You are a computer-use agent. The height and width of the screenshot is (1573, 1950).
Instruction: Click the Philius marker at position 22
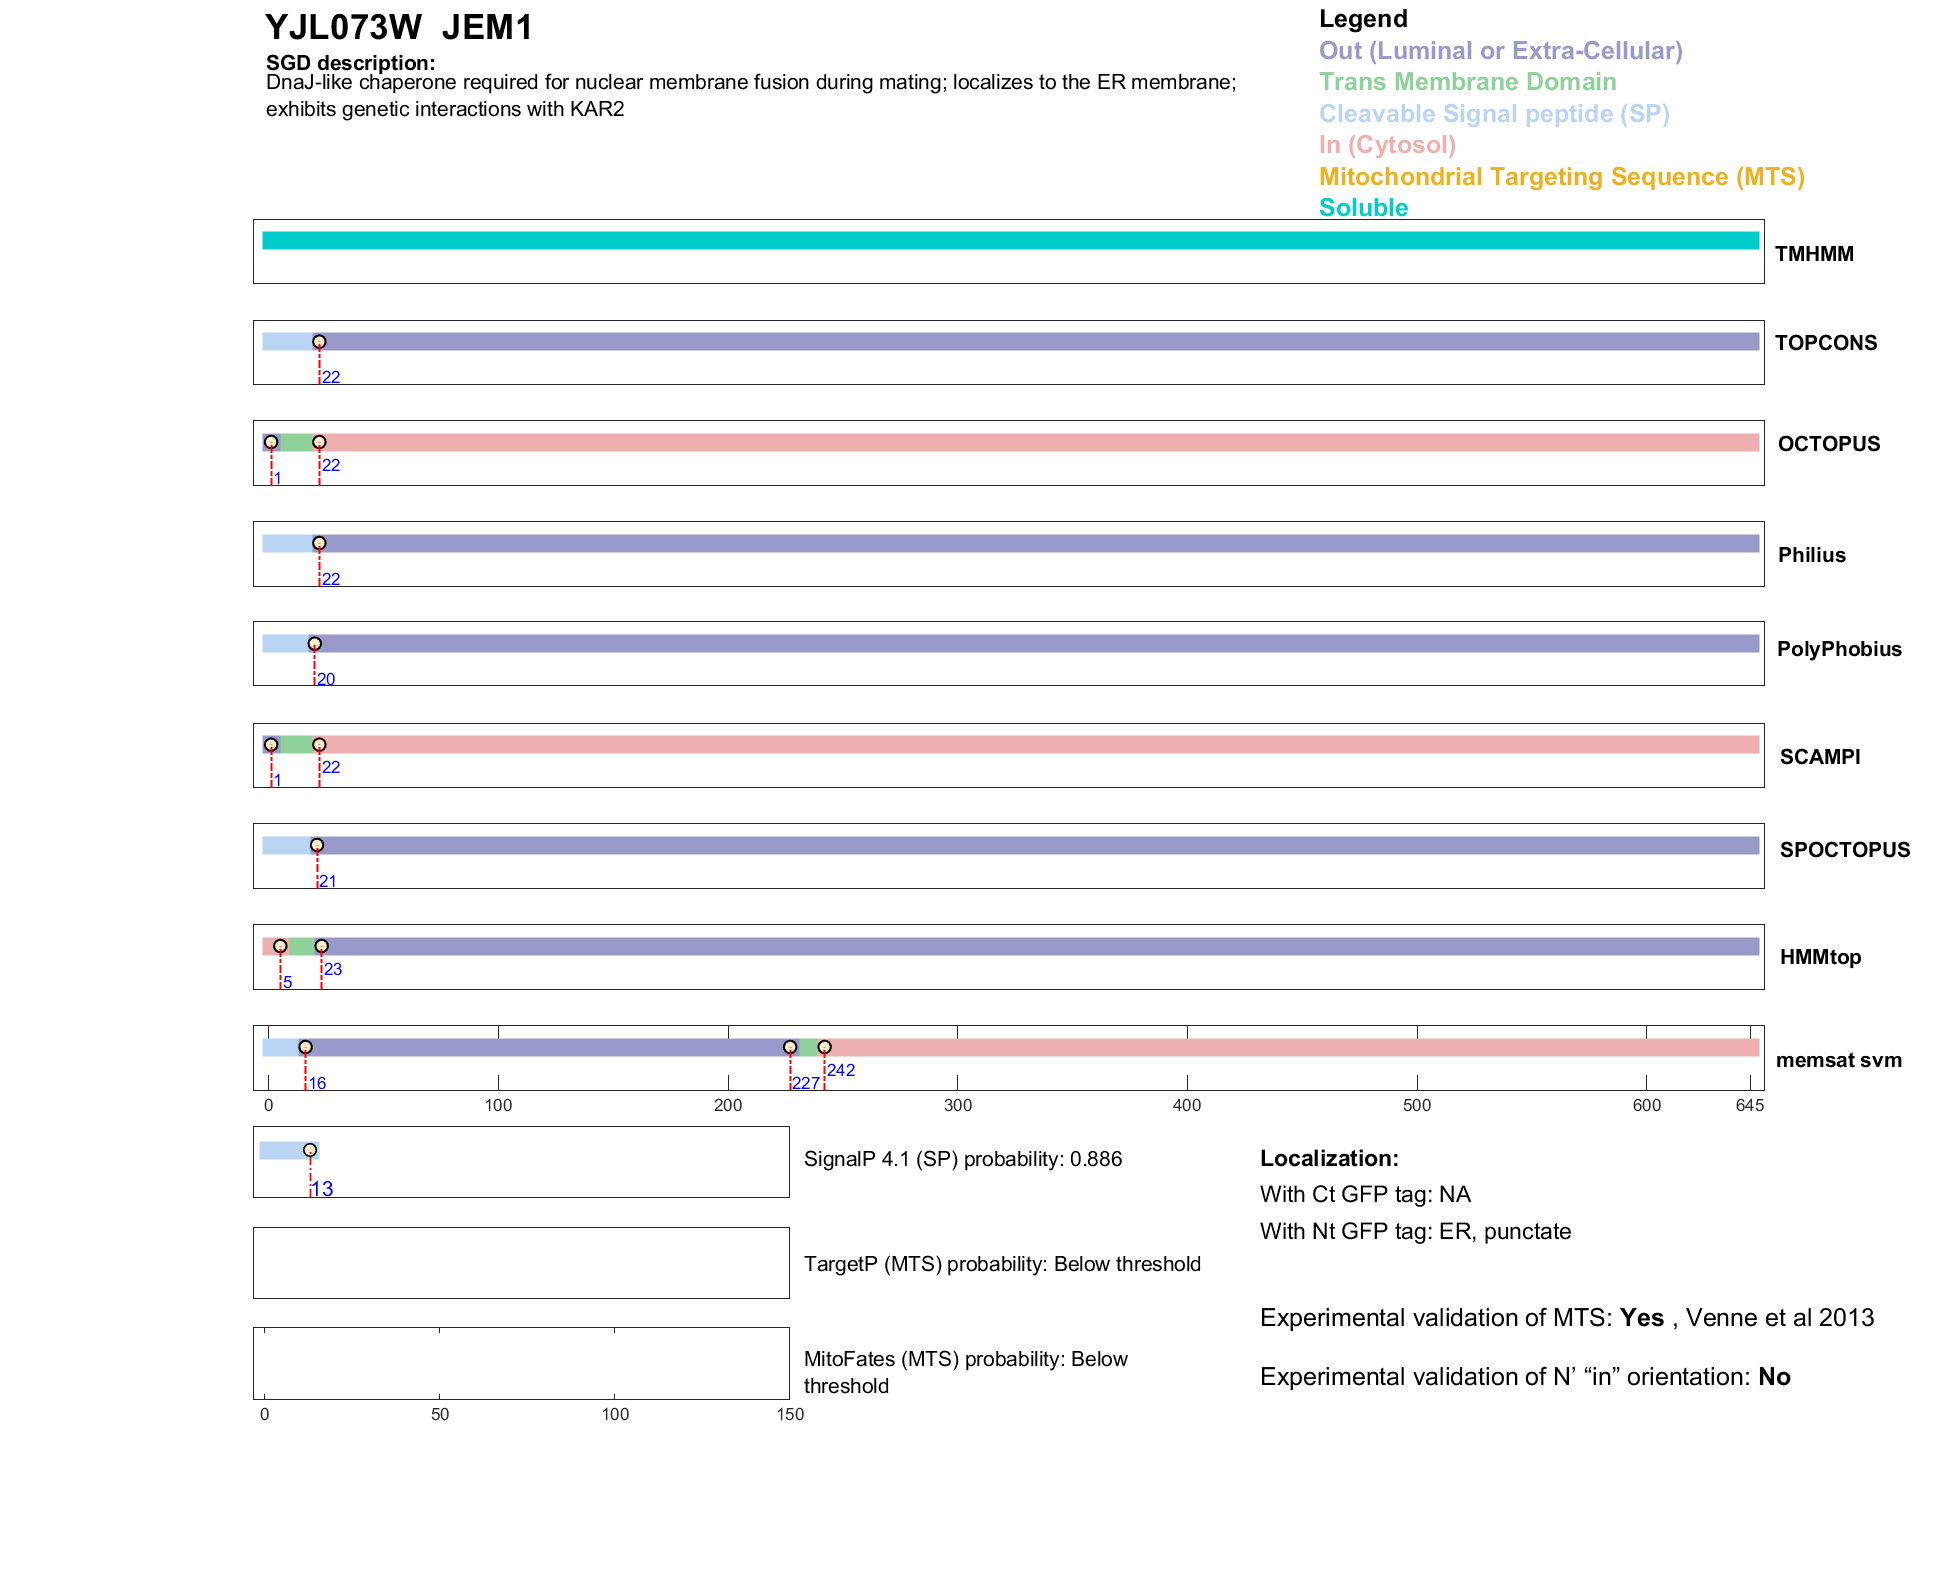tap(319, 543)
